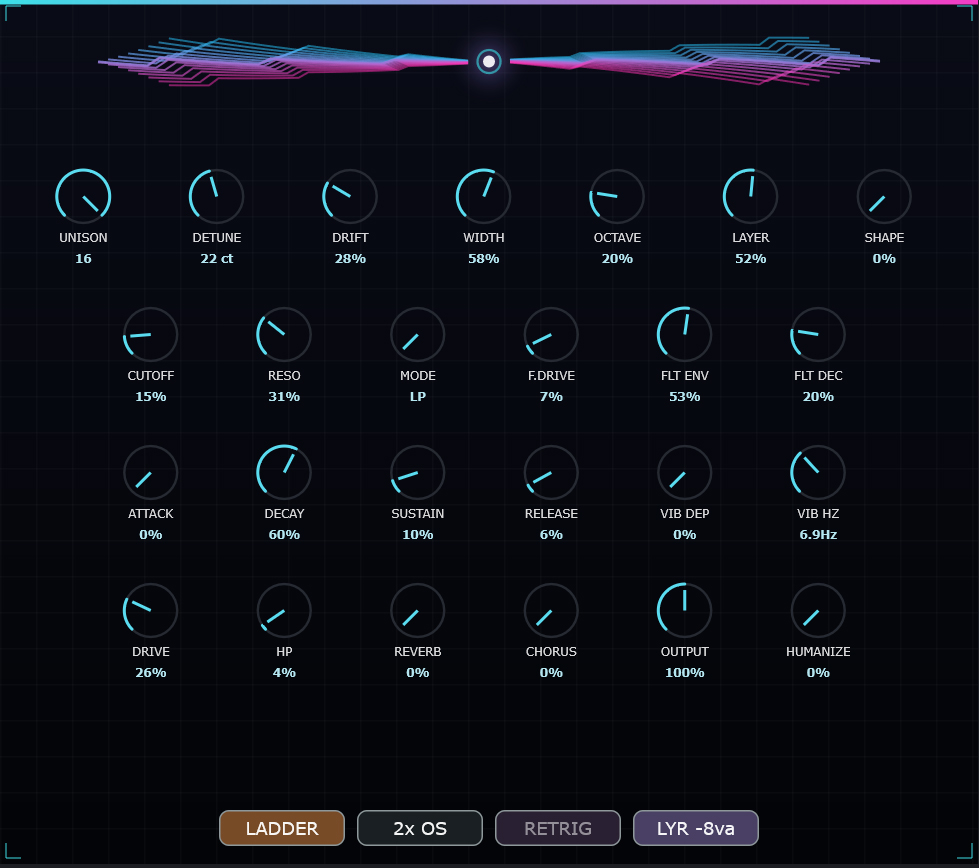Click the output value 100%

tap(685, 673)
